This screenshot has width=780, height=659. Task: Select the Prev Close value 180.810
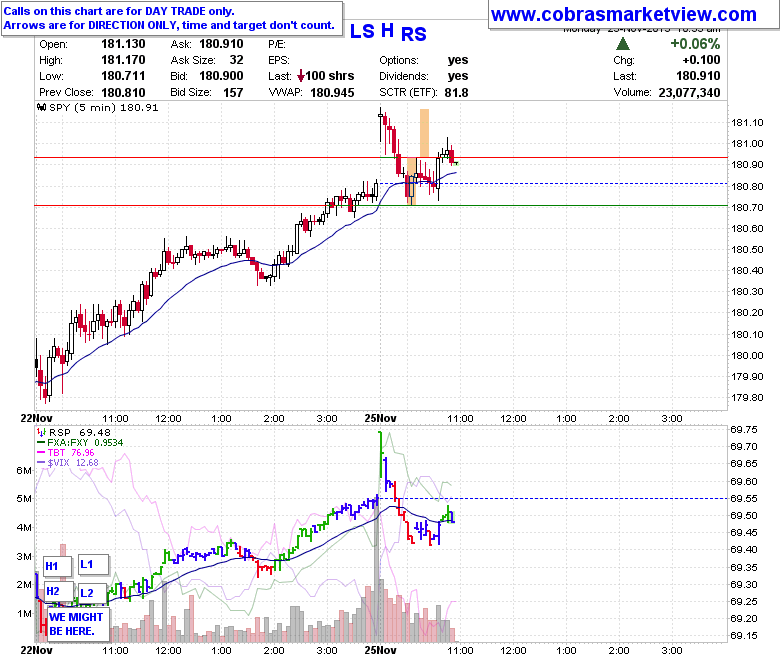click(123, 93)
